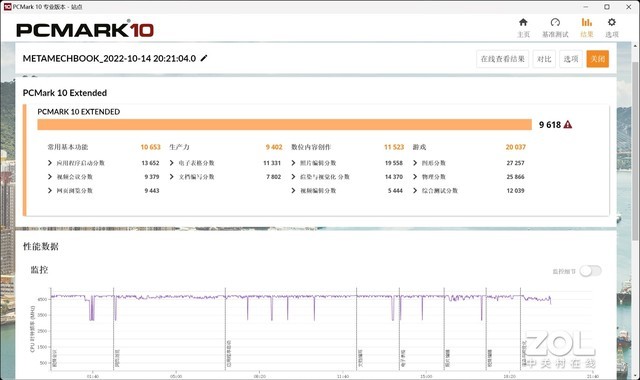640x380 pixels.
Task: Click the PCMARK 10 logo
Action: 85,29
